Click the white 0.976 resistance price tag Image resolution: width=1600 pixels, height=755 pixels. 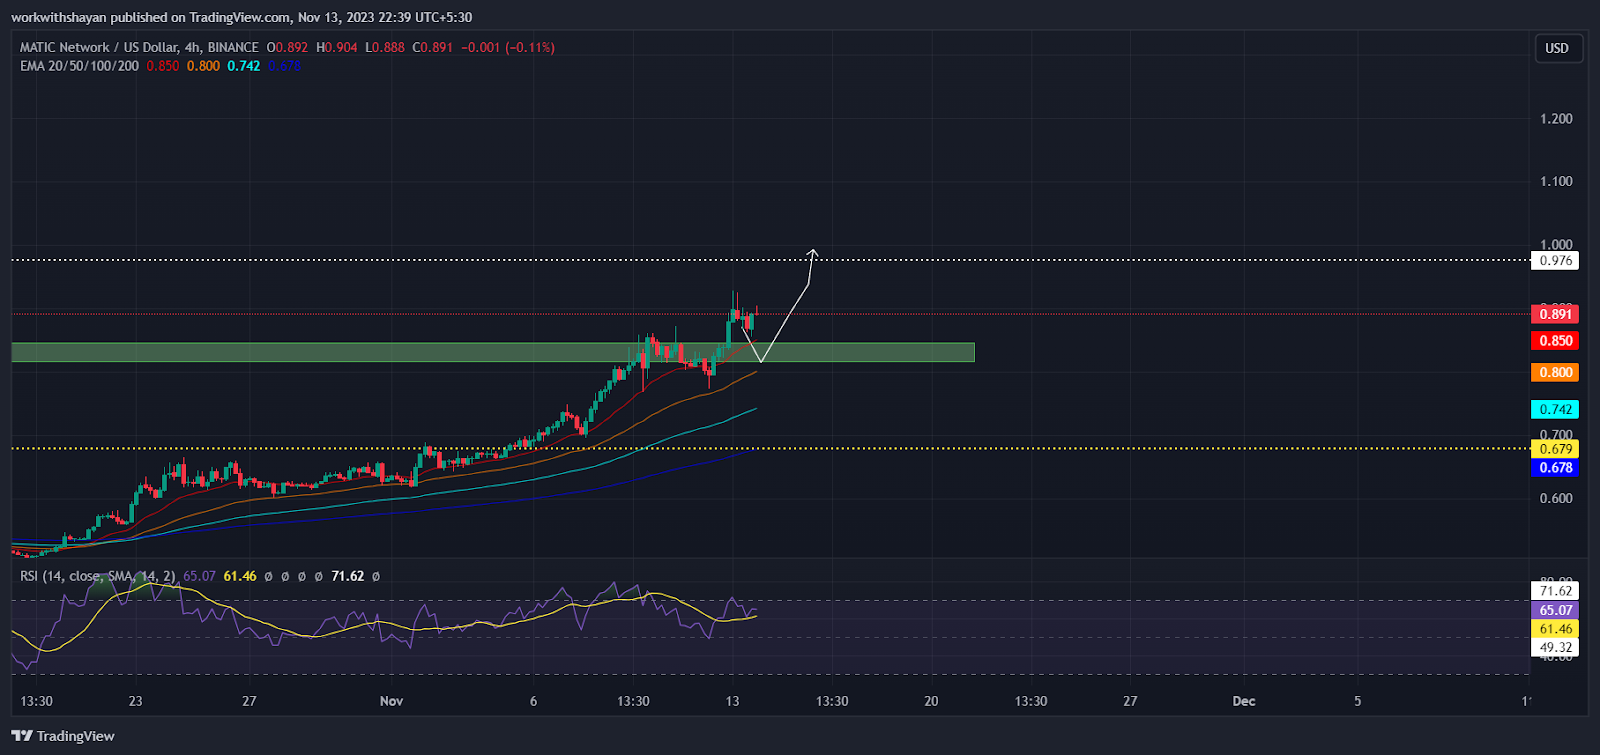(x=1555, y=261)
